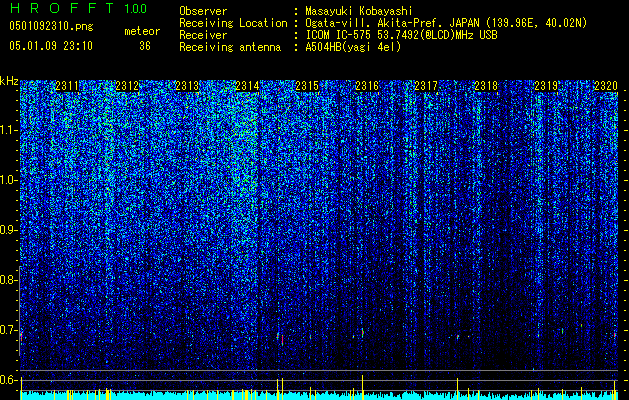629x400 pixels.
Task: Click the 2314 time marker
Action: [247, 86]
